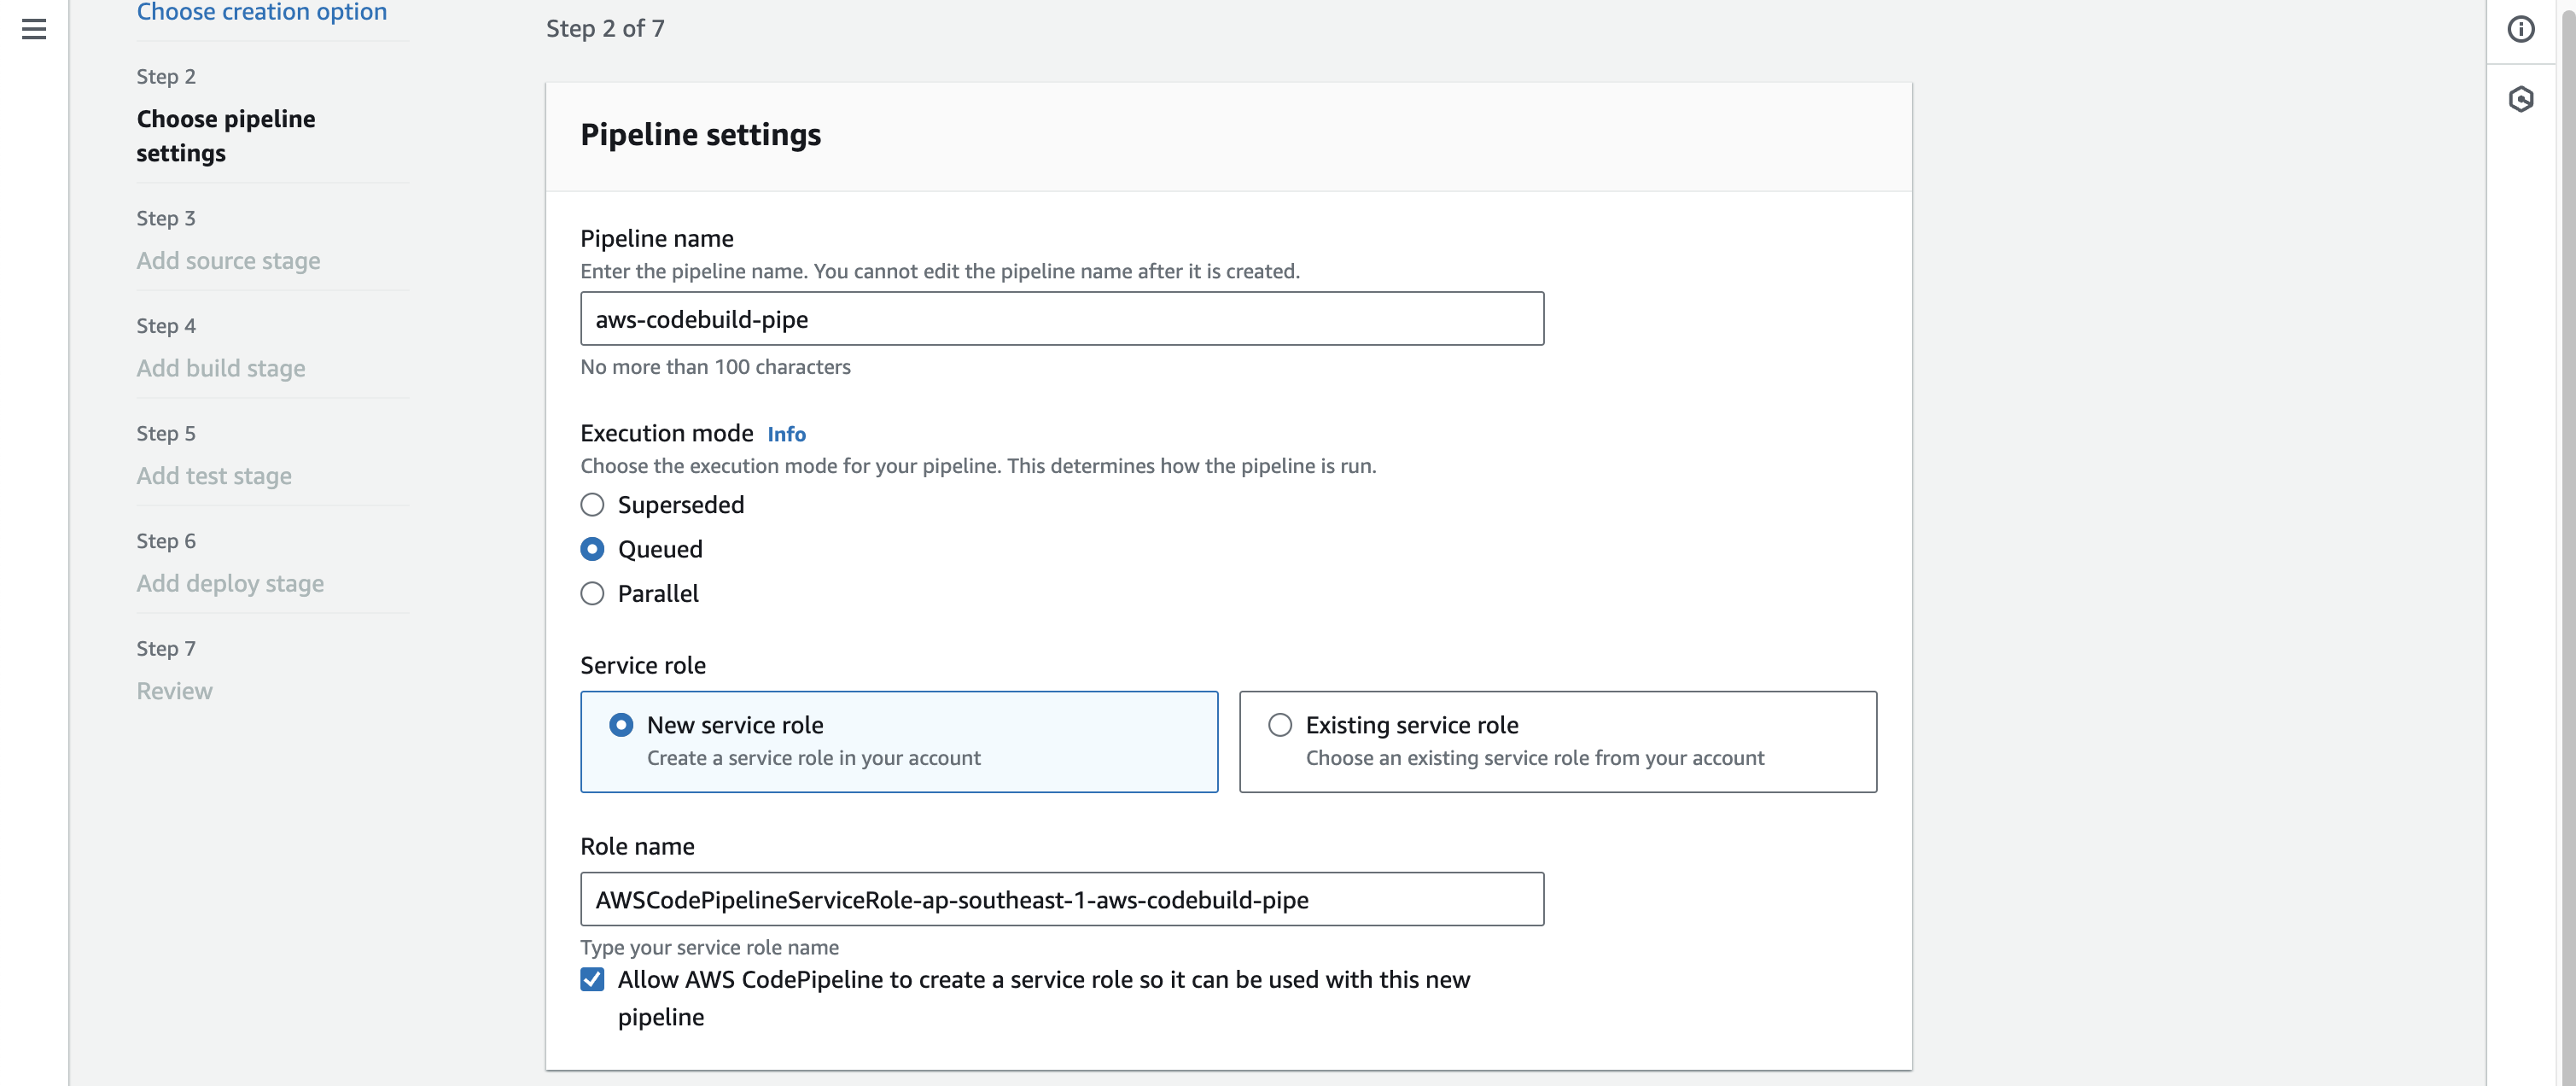The height and width of the screenshot is (1086, 2576).
Task: Select the Parallel execution mode
Action: coord(592,594)
